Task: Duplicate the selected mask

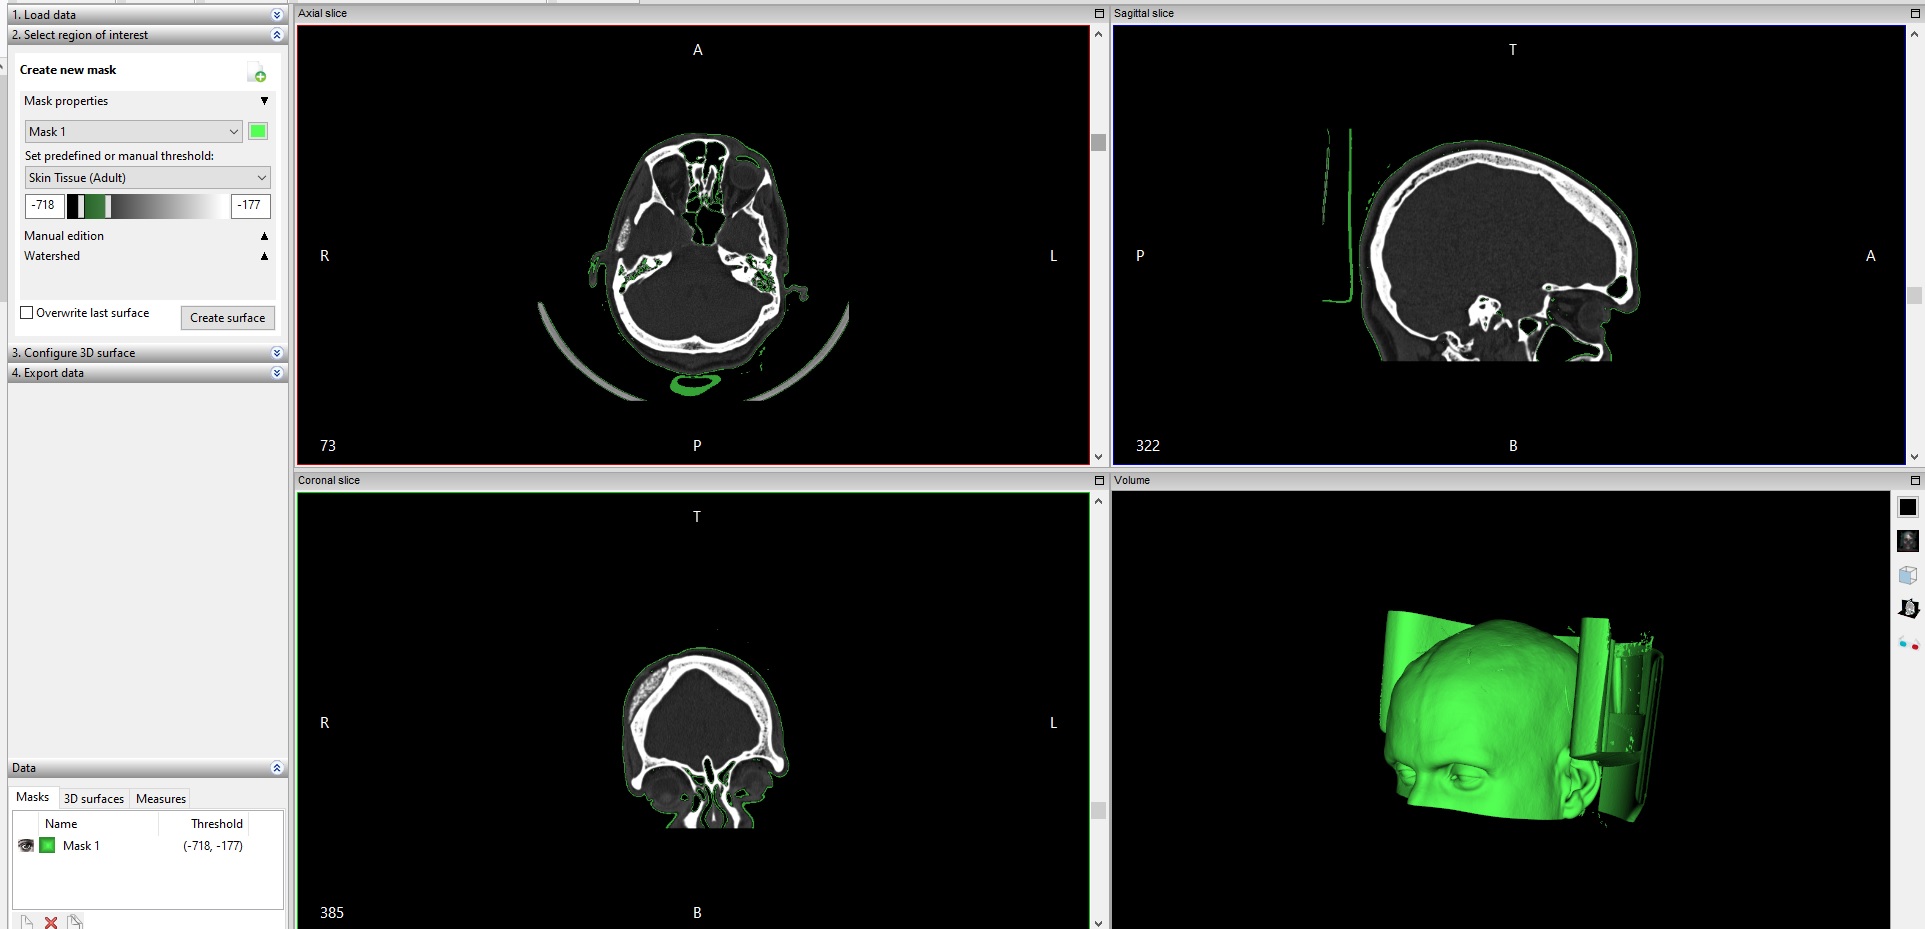Action: point(75,922)
